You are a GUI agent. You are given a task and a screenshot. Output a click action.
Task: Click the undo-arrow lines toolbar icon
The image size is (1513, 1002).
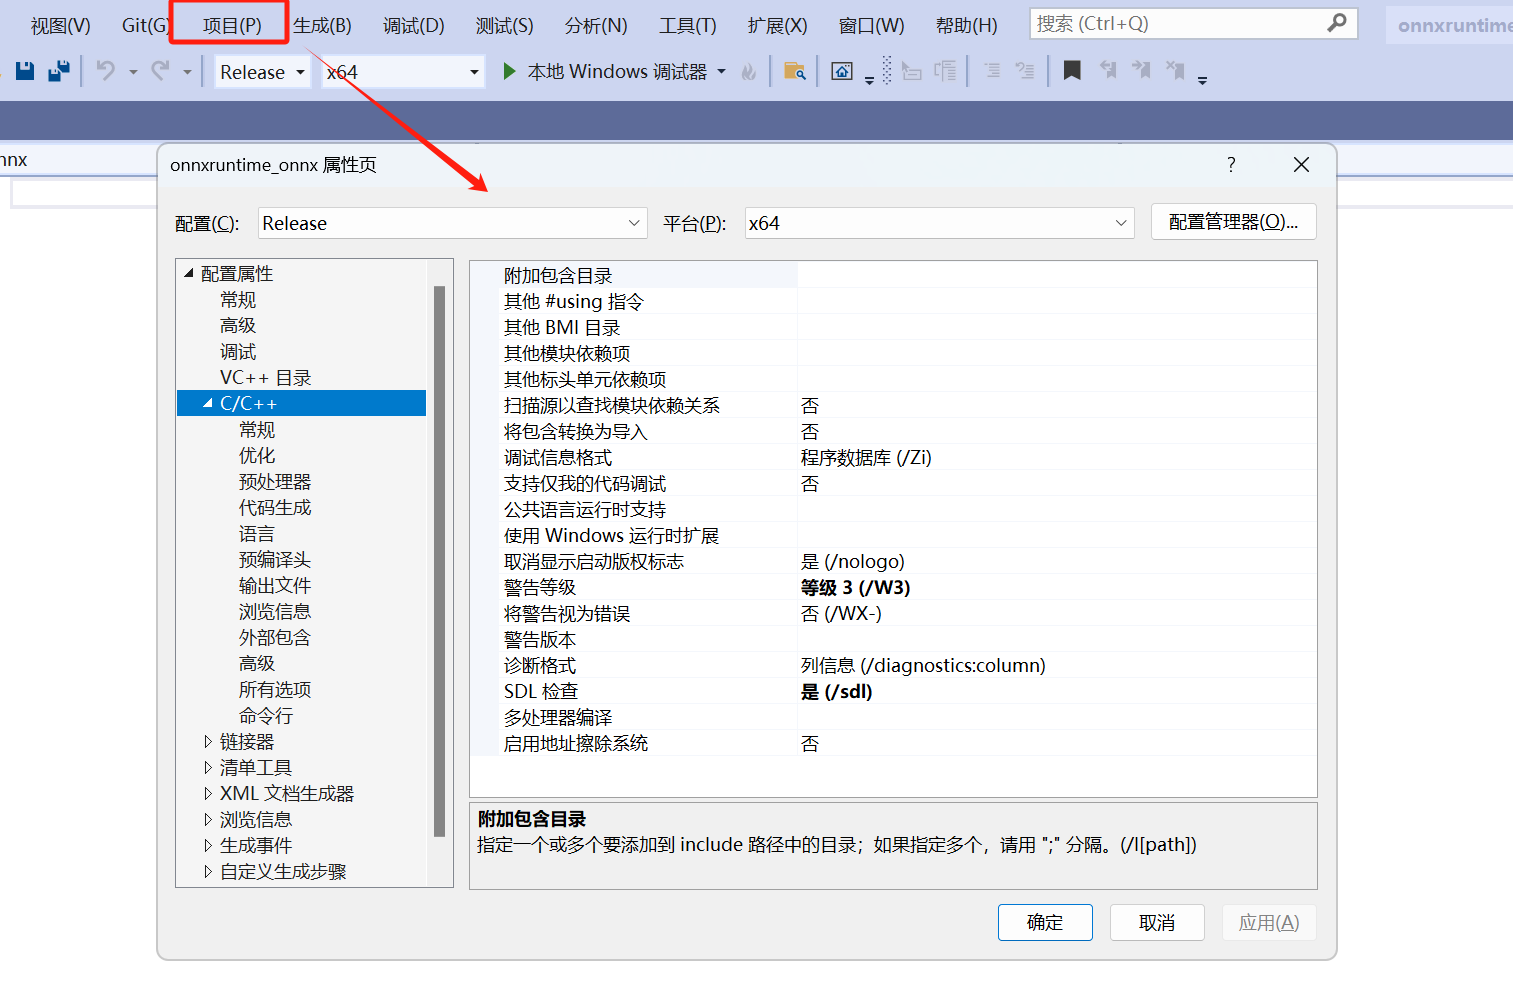(1025, 72)
